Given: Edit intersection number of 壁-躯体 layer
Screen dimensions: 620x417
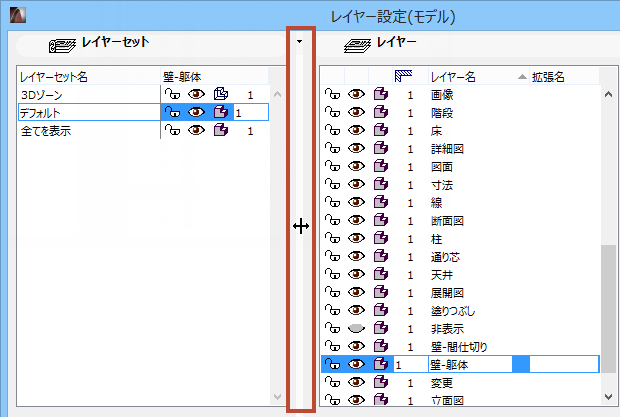Looking at the screenshot, I should (410, 364).
